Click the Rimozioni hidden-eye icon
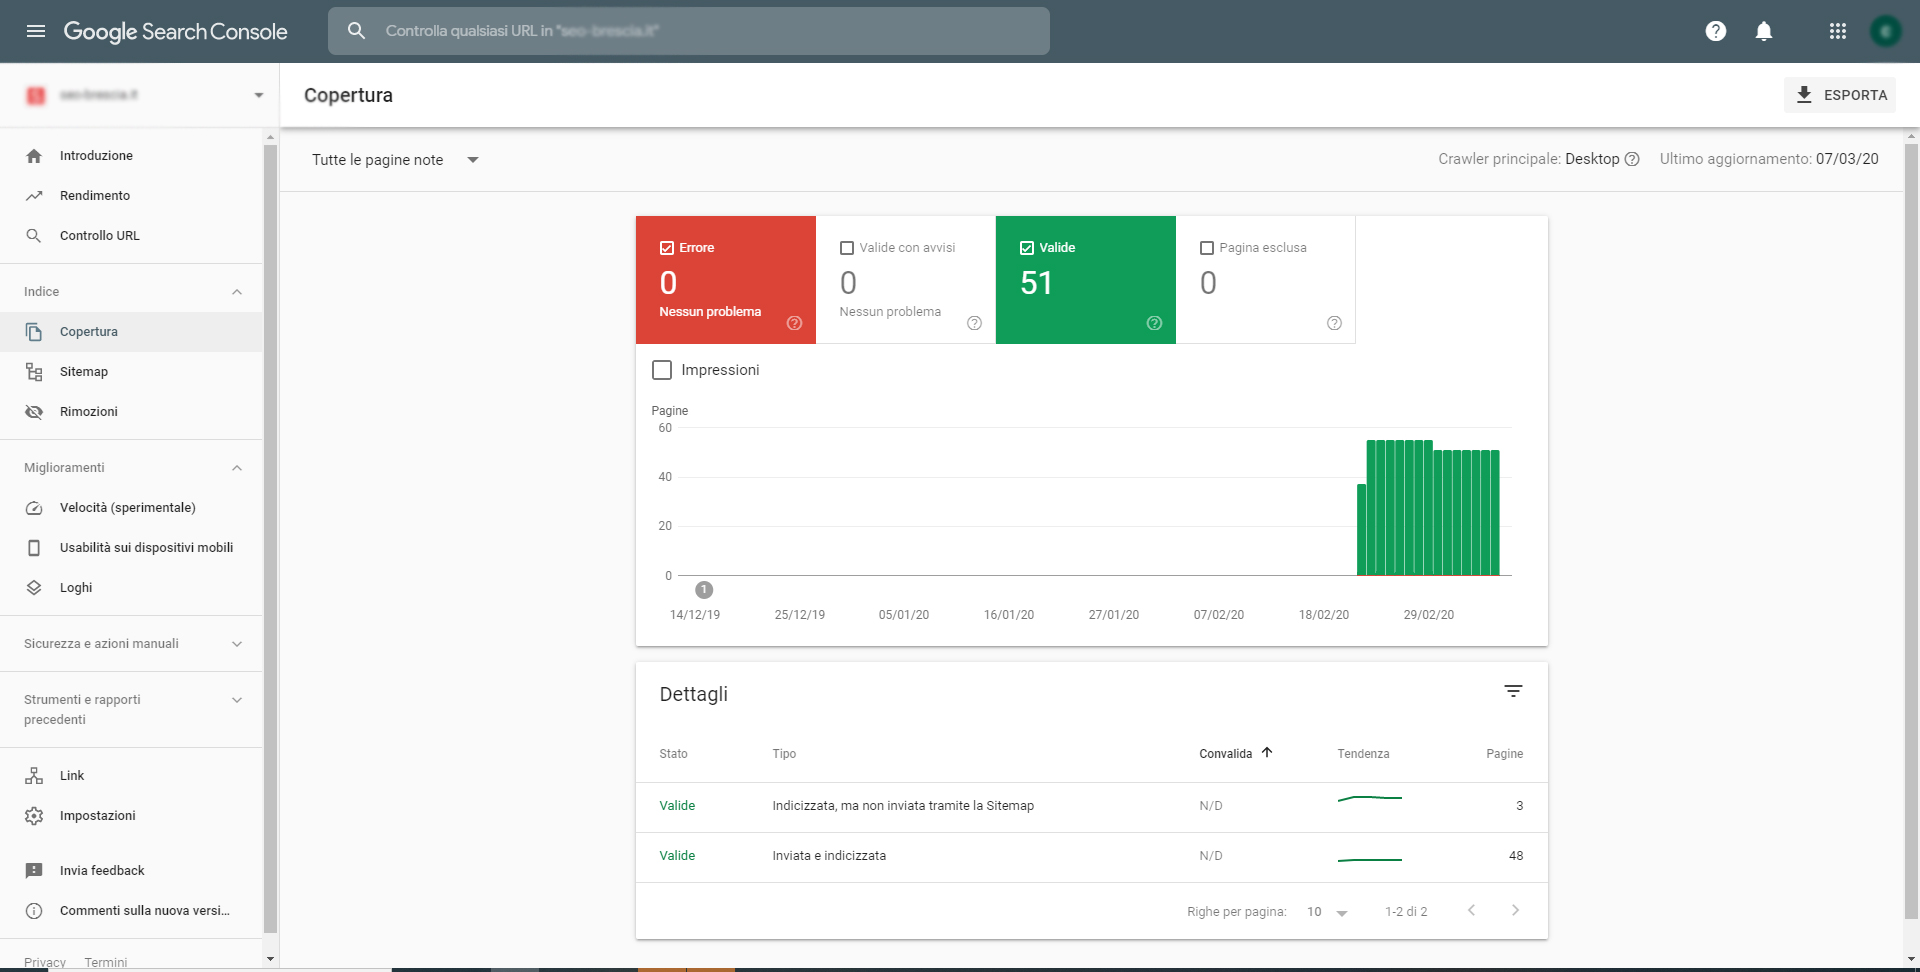Image resolution: width=1920 pixels, height=972 pixels. [34, 412]
